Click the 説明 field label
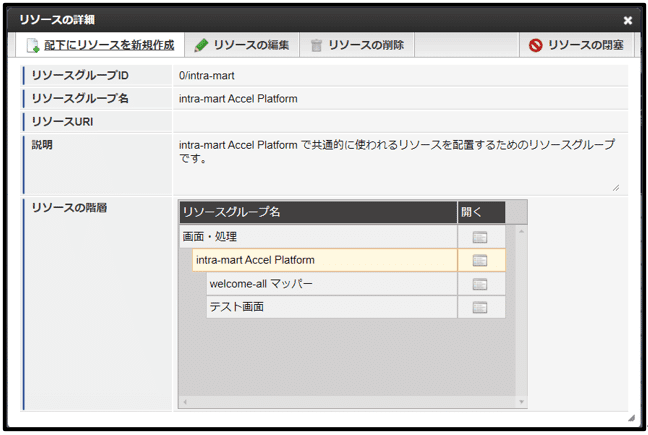The height and width of the screenshot is (435, 648). point(42,145)
